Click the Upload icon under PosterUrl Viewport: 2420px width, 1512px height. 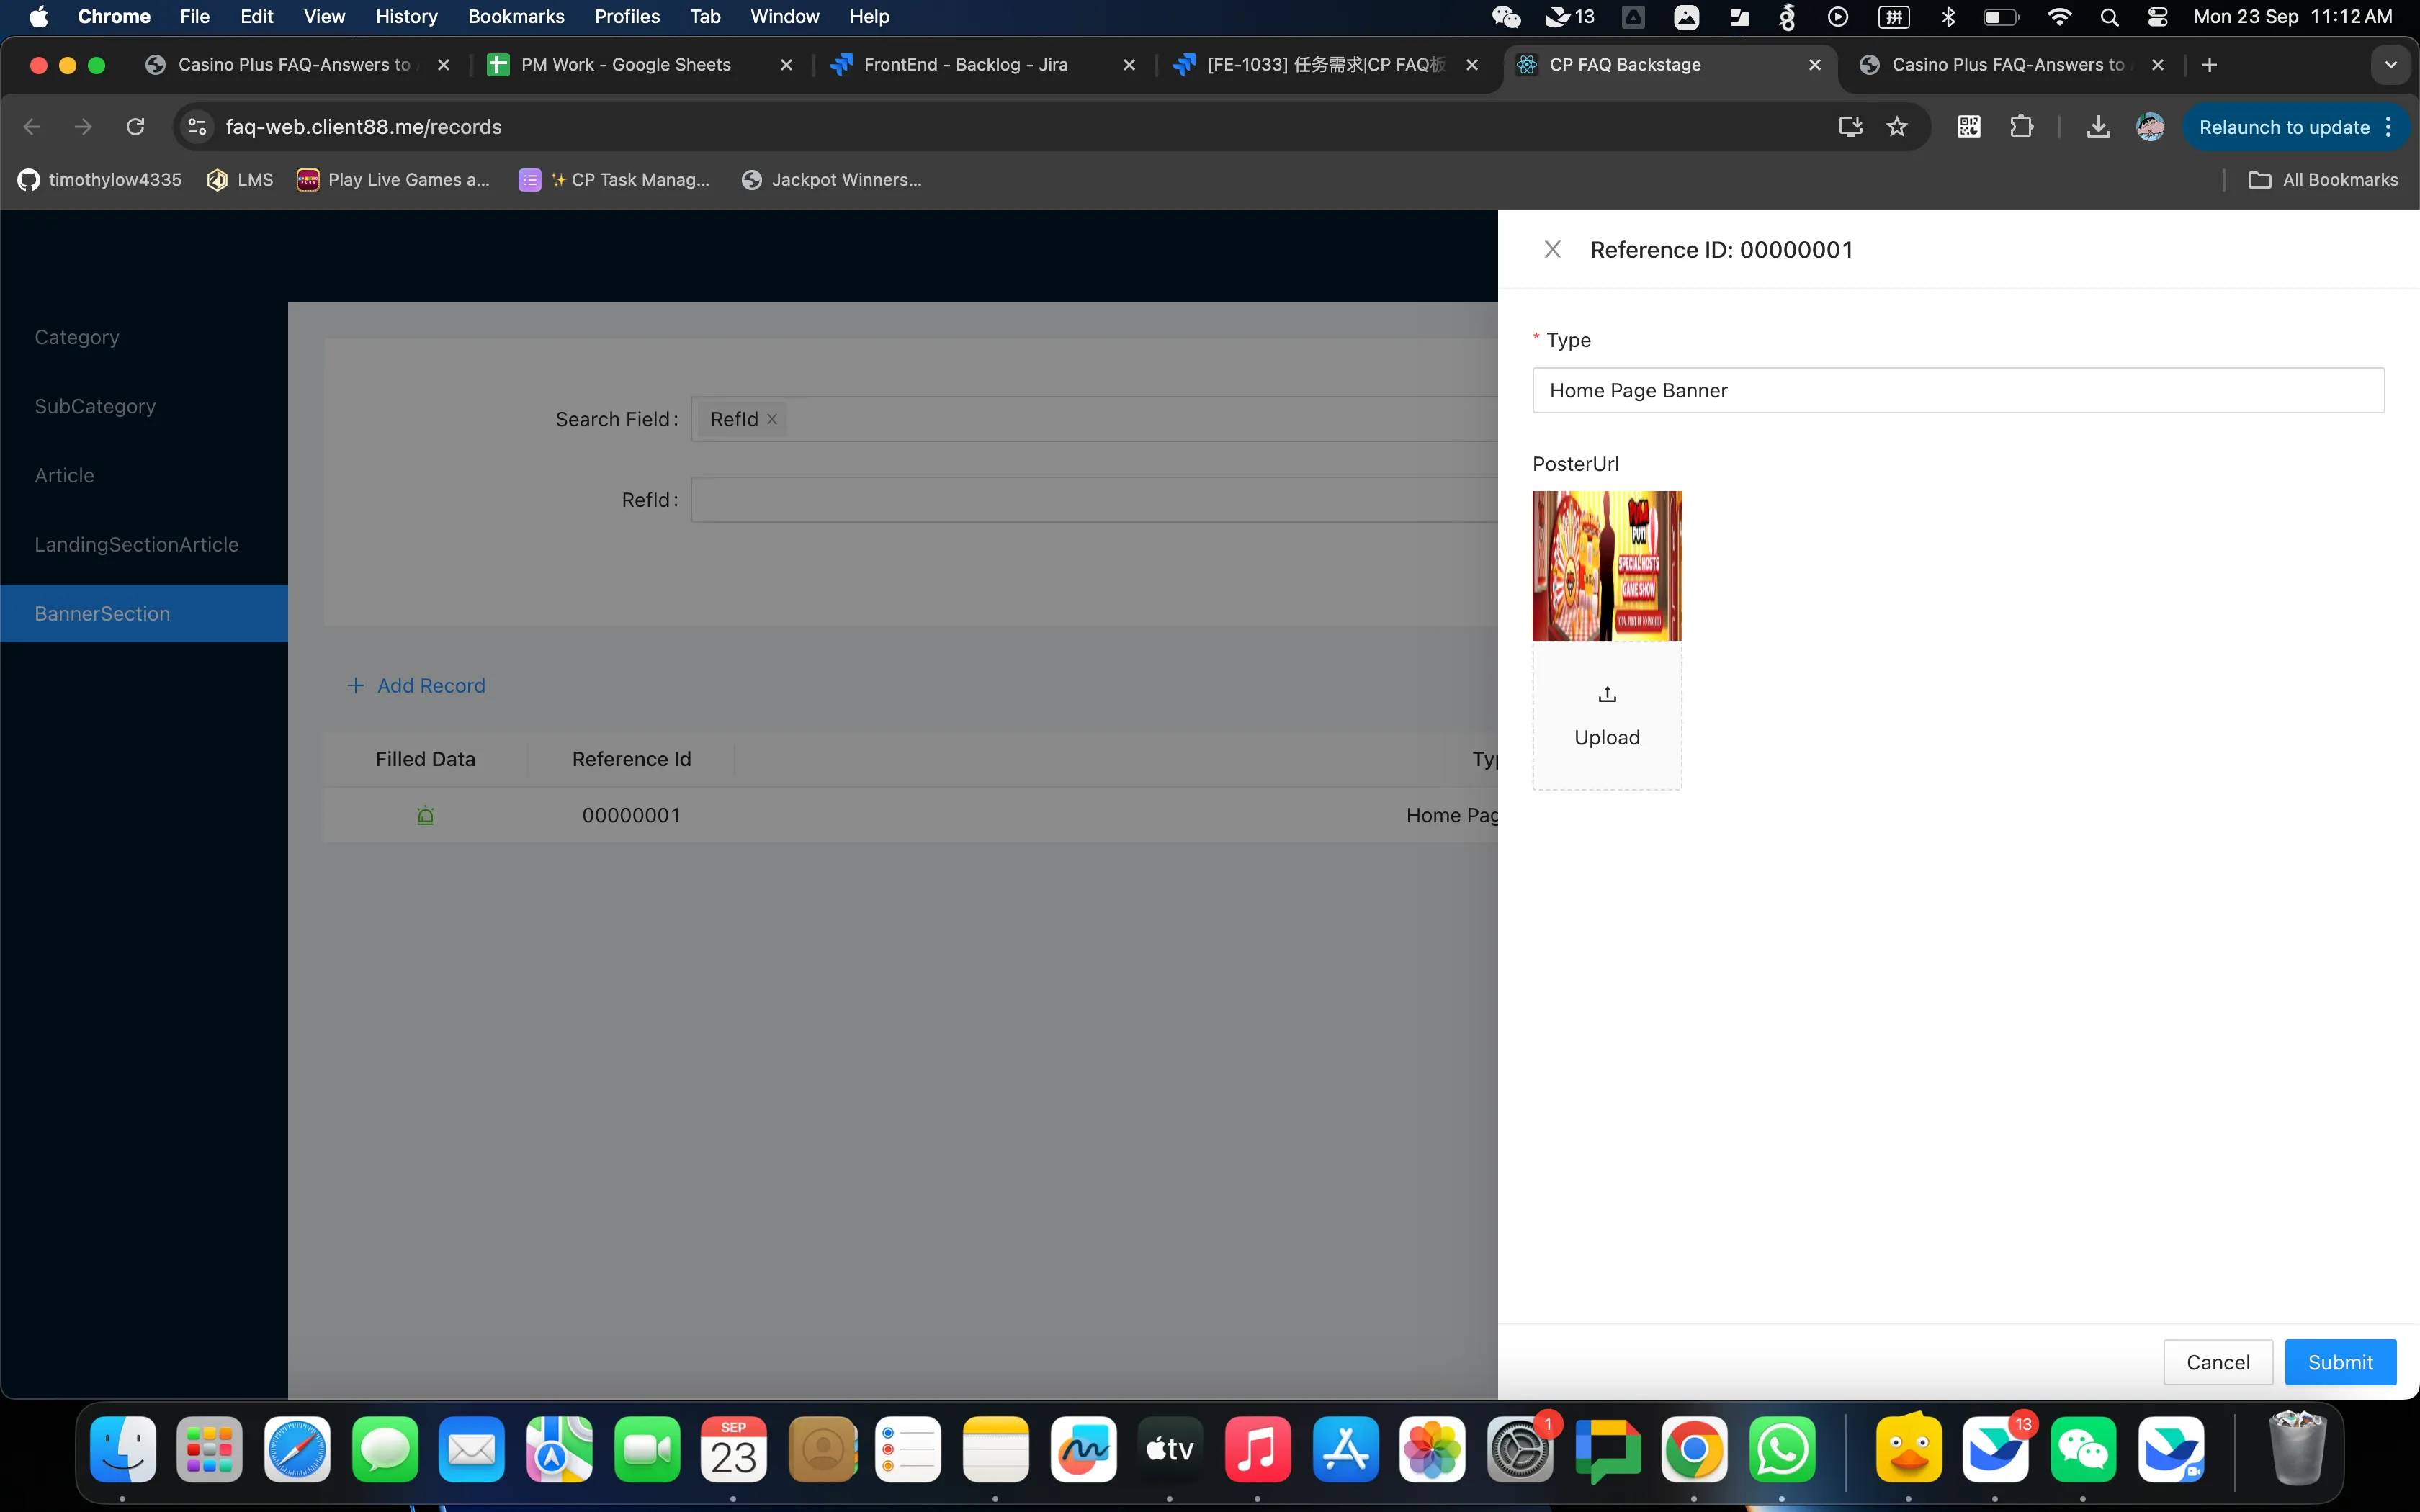[x=1607, y=694]
